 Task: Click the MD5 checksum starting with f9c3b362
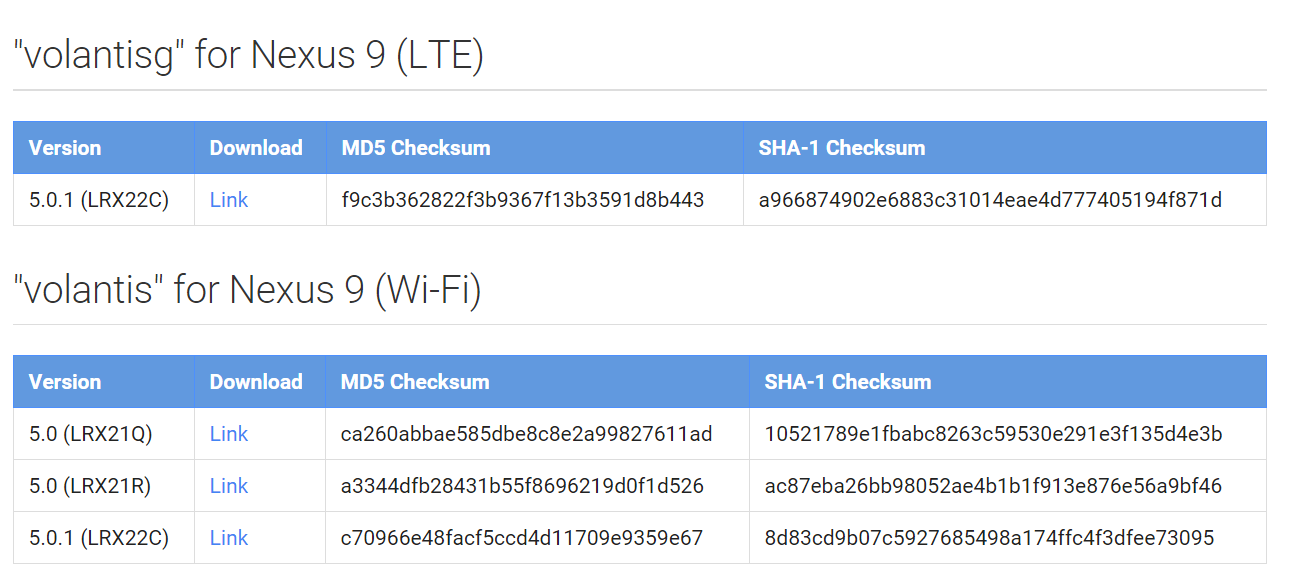coord(522,200)
